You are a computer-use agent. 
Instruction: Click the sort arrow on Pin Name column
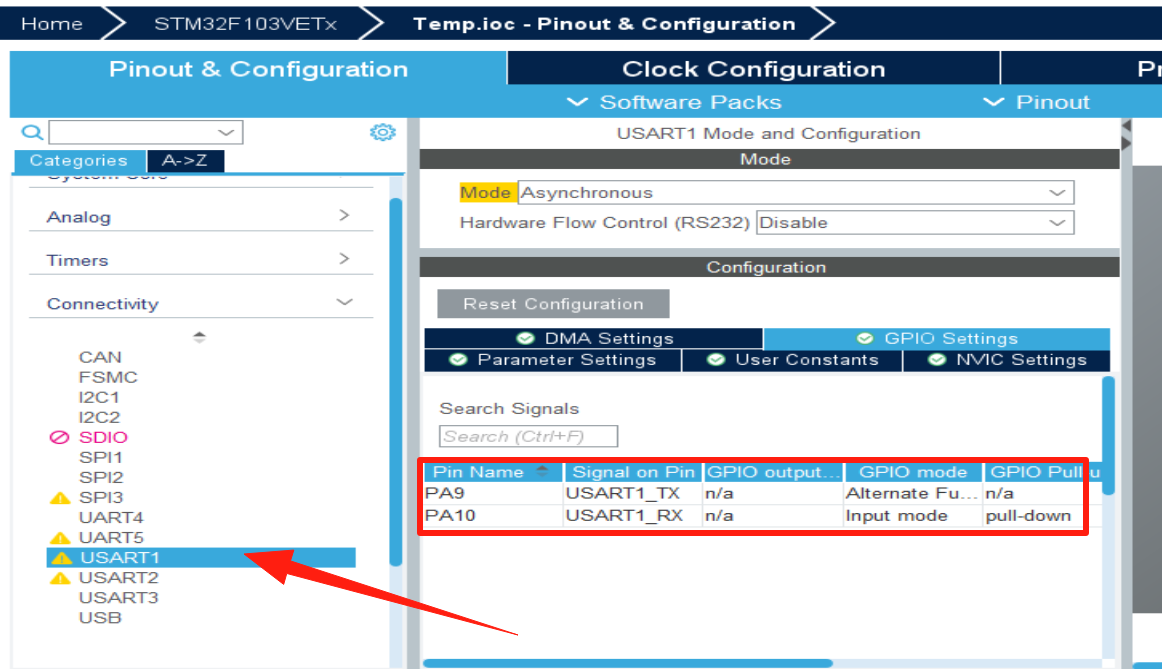[x=542, y=471]
